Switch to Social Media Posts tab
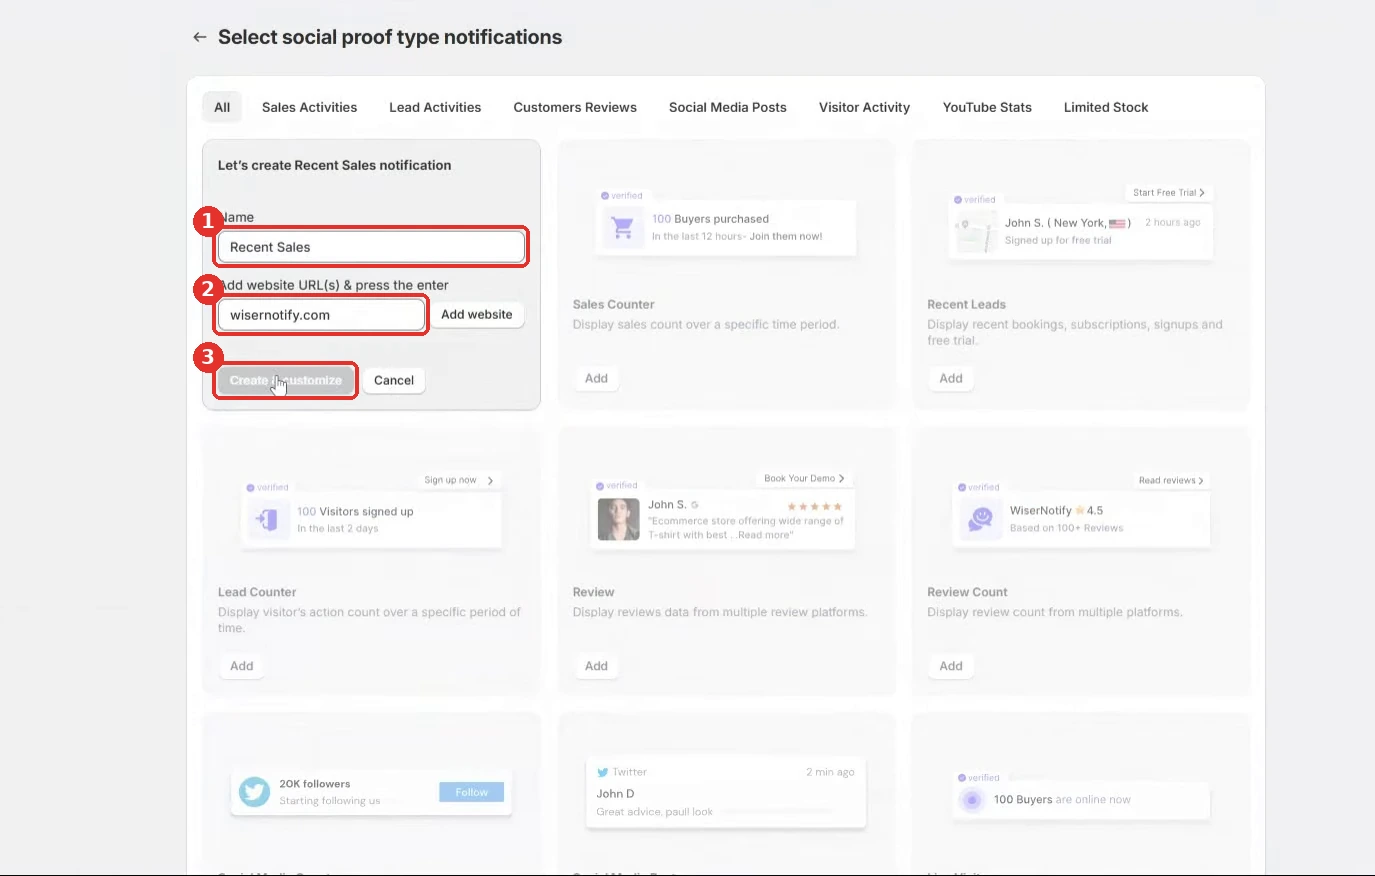Image resolution: width=1375 pixels, height=876 pixels. (728, 107)
